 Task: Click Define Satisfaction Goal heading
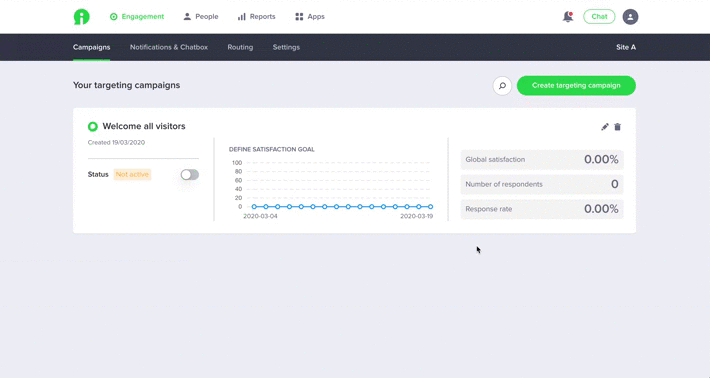[272, 149]
